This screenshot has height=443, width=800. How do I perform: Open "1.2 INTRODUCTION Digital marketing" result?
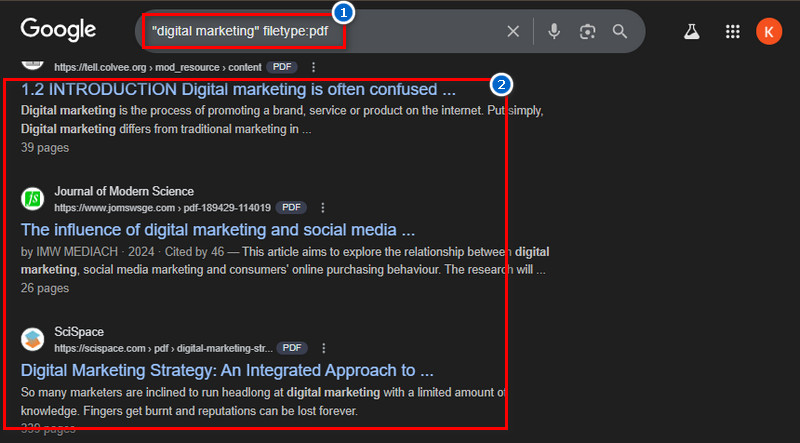(x=238, y=89)
